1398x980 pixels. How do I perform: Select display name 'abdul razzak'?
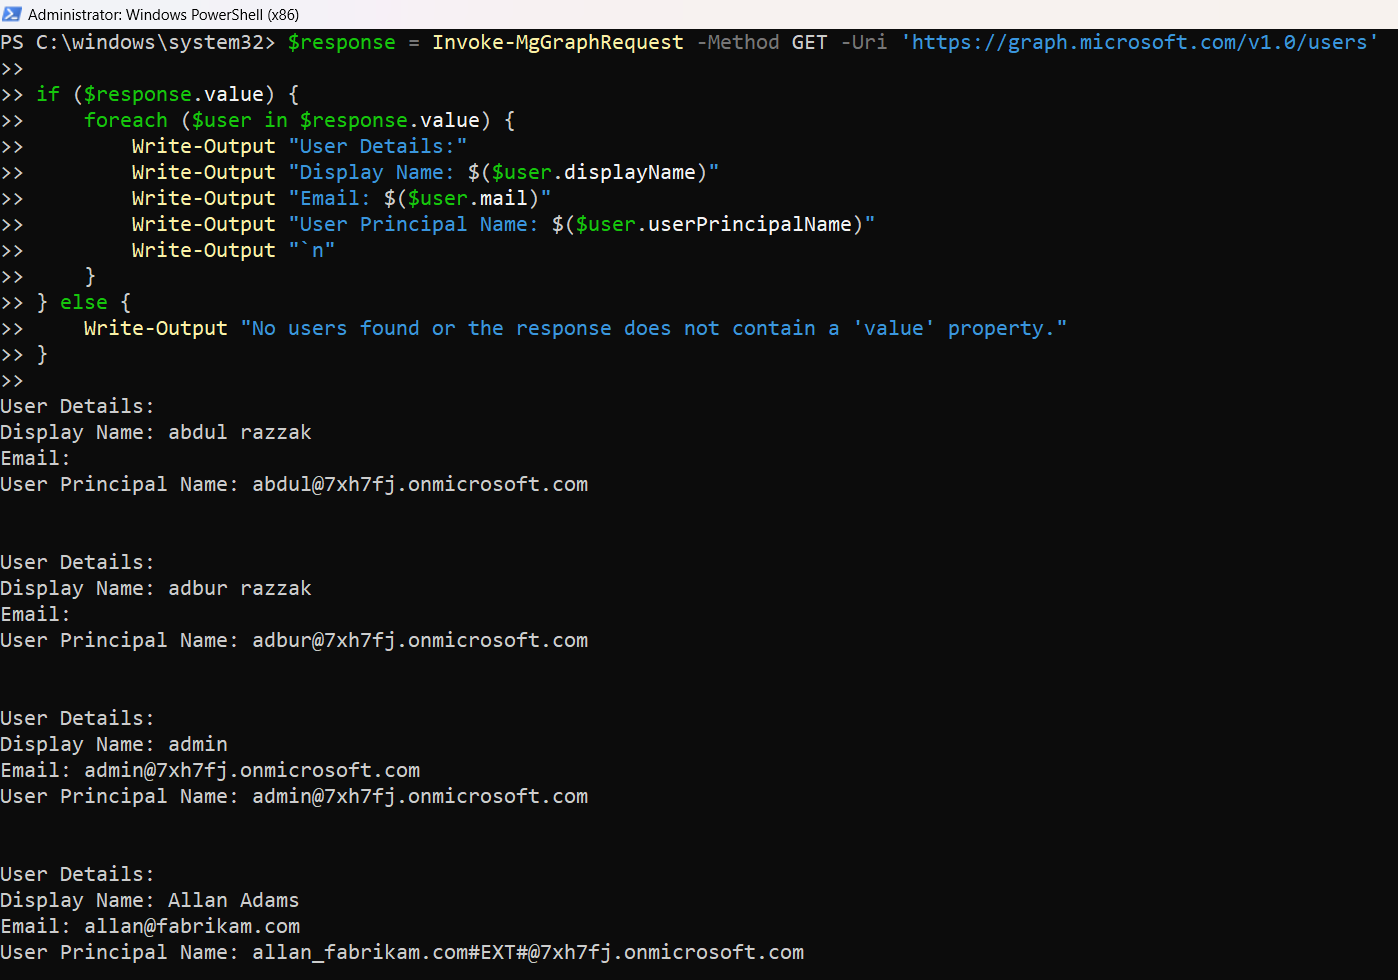click(240, 431)
